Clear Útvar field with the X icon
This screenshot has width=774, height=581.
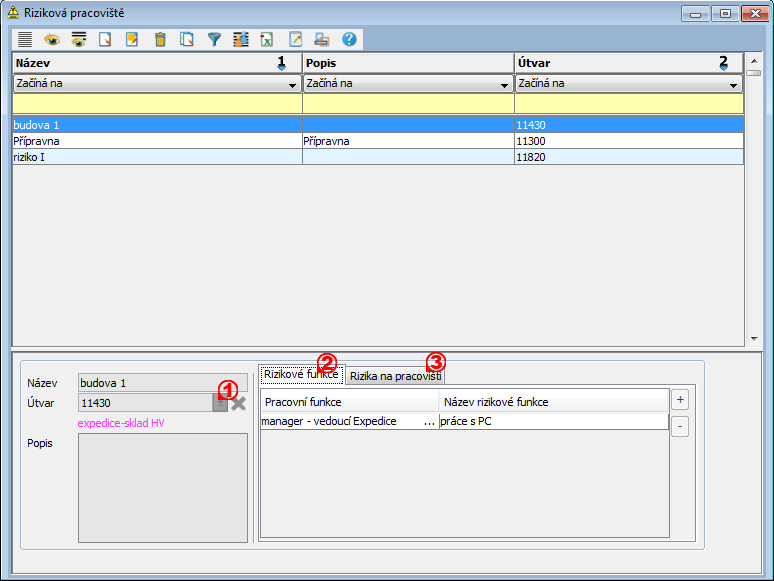[x=238, y=403]
